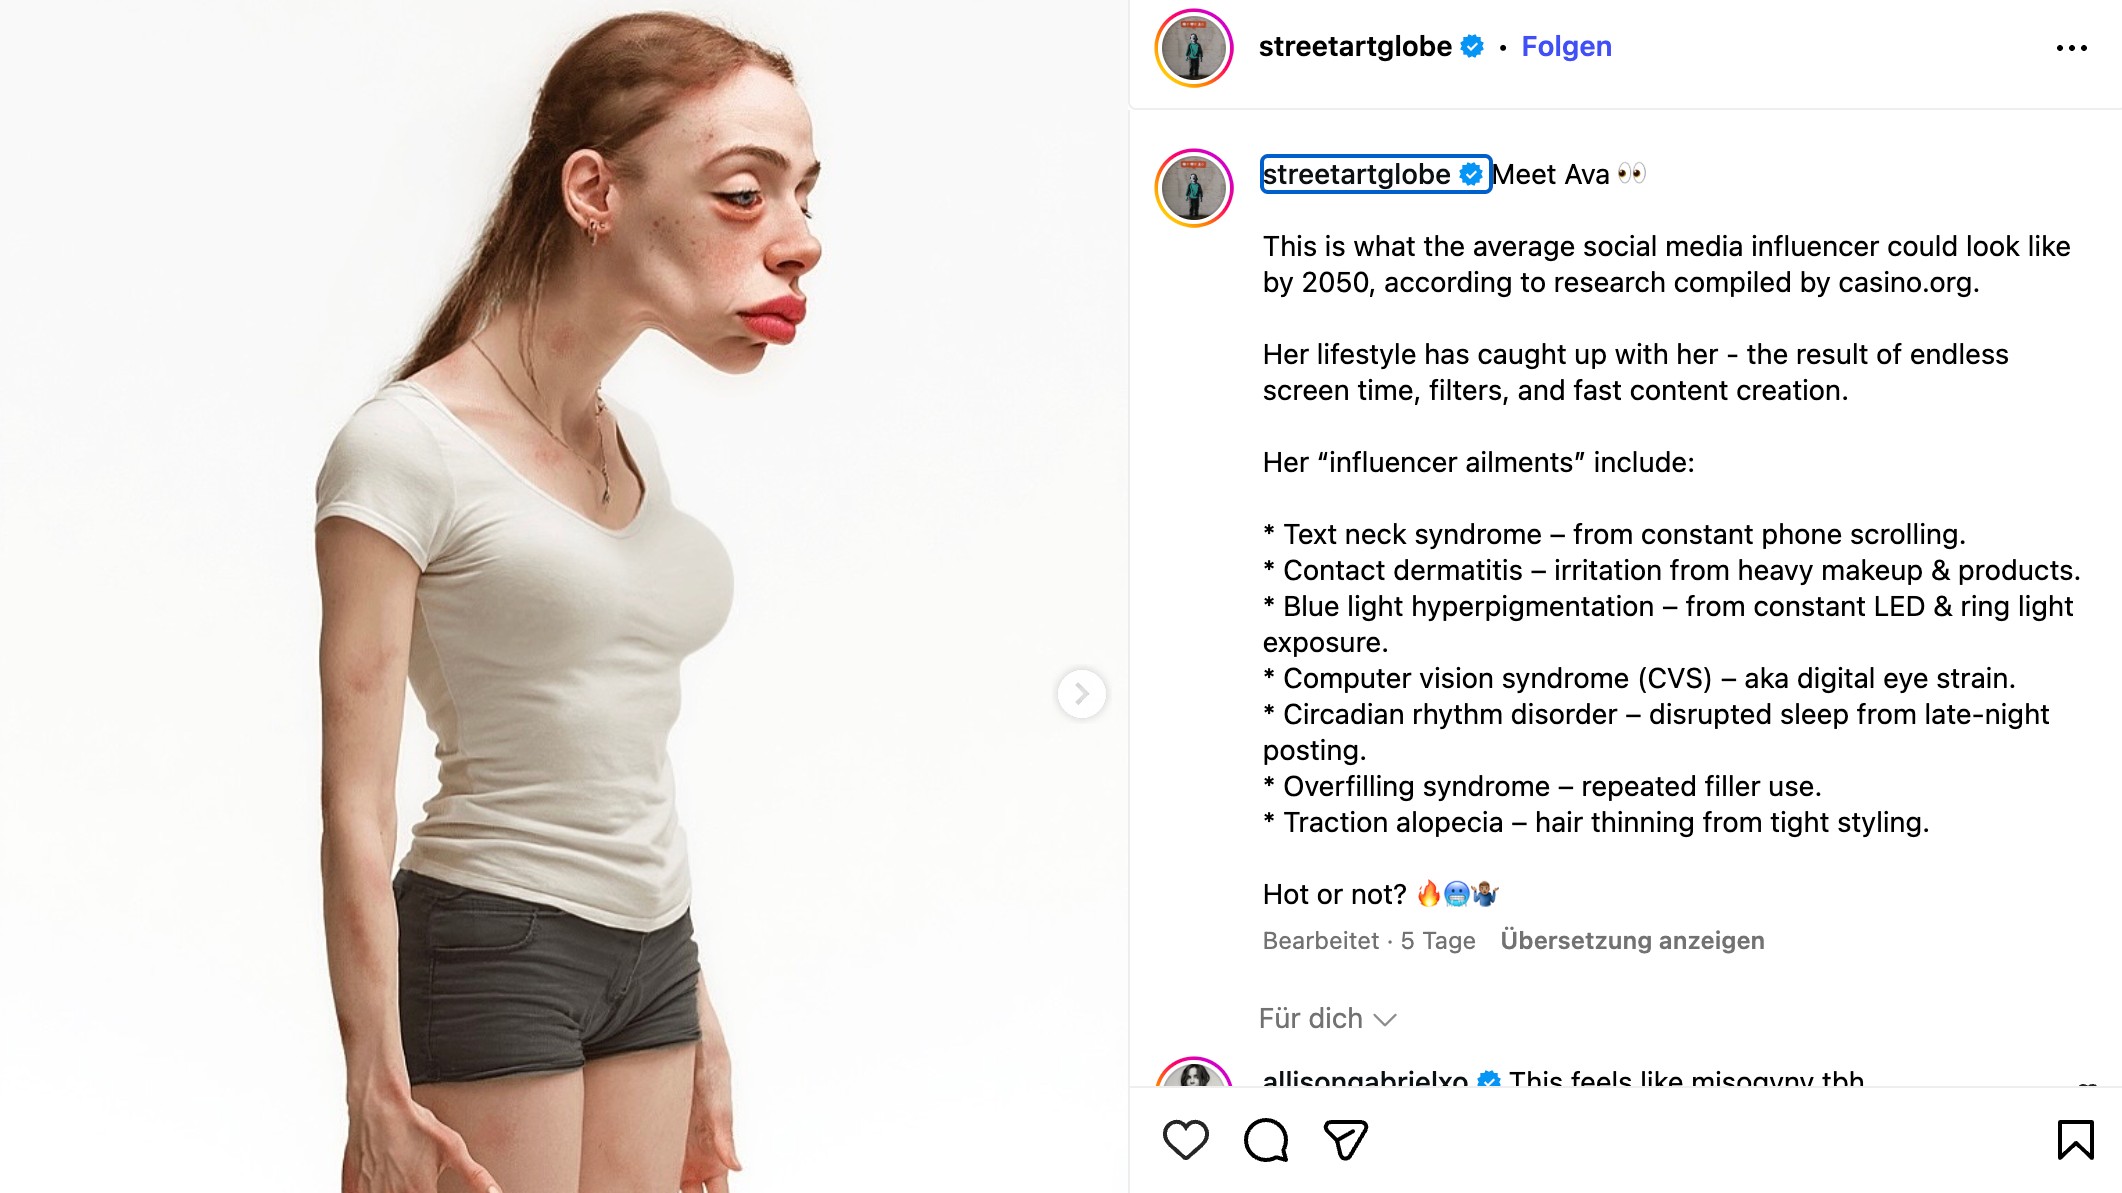2122x1193 pixels.
Task: Expand the 'Für dich' comment sorting dropdown
Action: (1327, 1018)
